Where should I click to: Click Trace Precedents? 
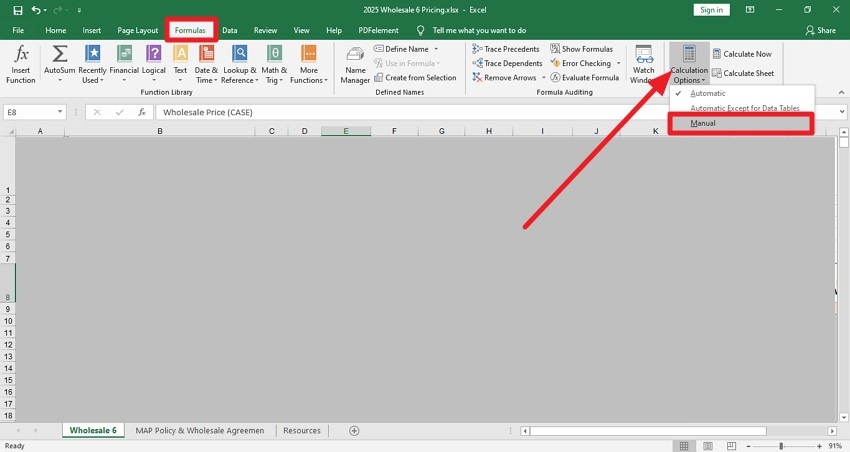pyautogui.click(x=506, y=49)
